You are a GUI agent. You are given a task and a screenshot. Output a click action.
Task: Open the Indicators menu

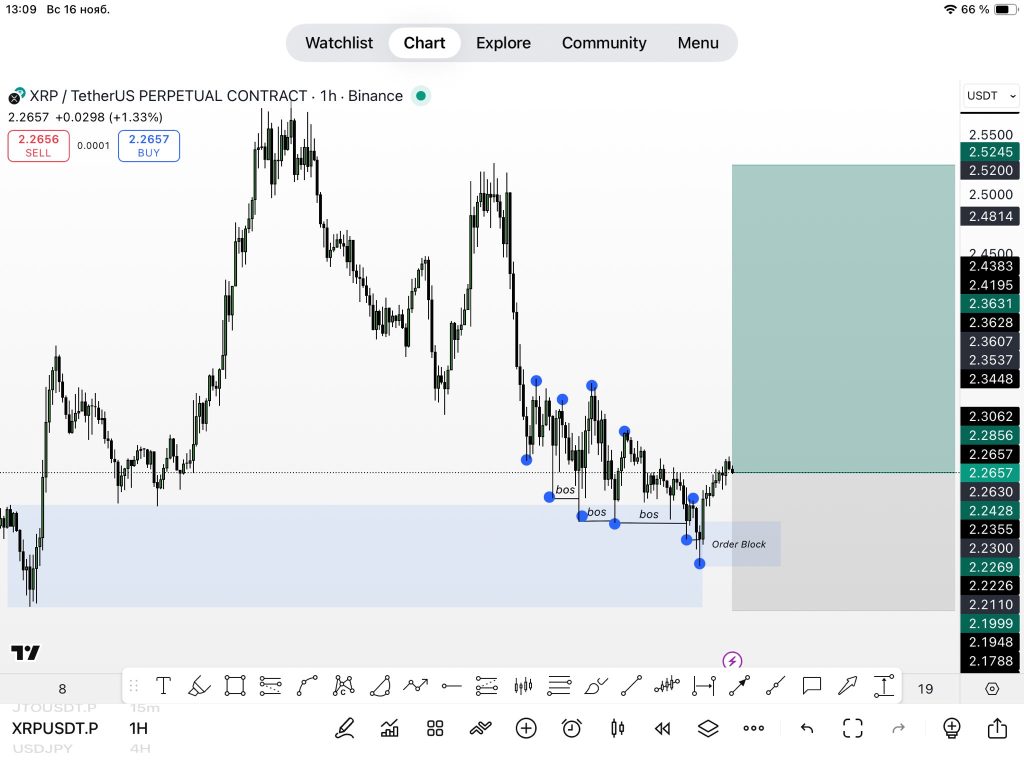click(x=390, y=728)
